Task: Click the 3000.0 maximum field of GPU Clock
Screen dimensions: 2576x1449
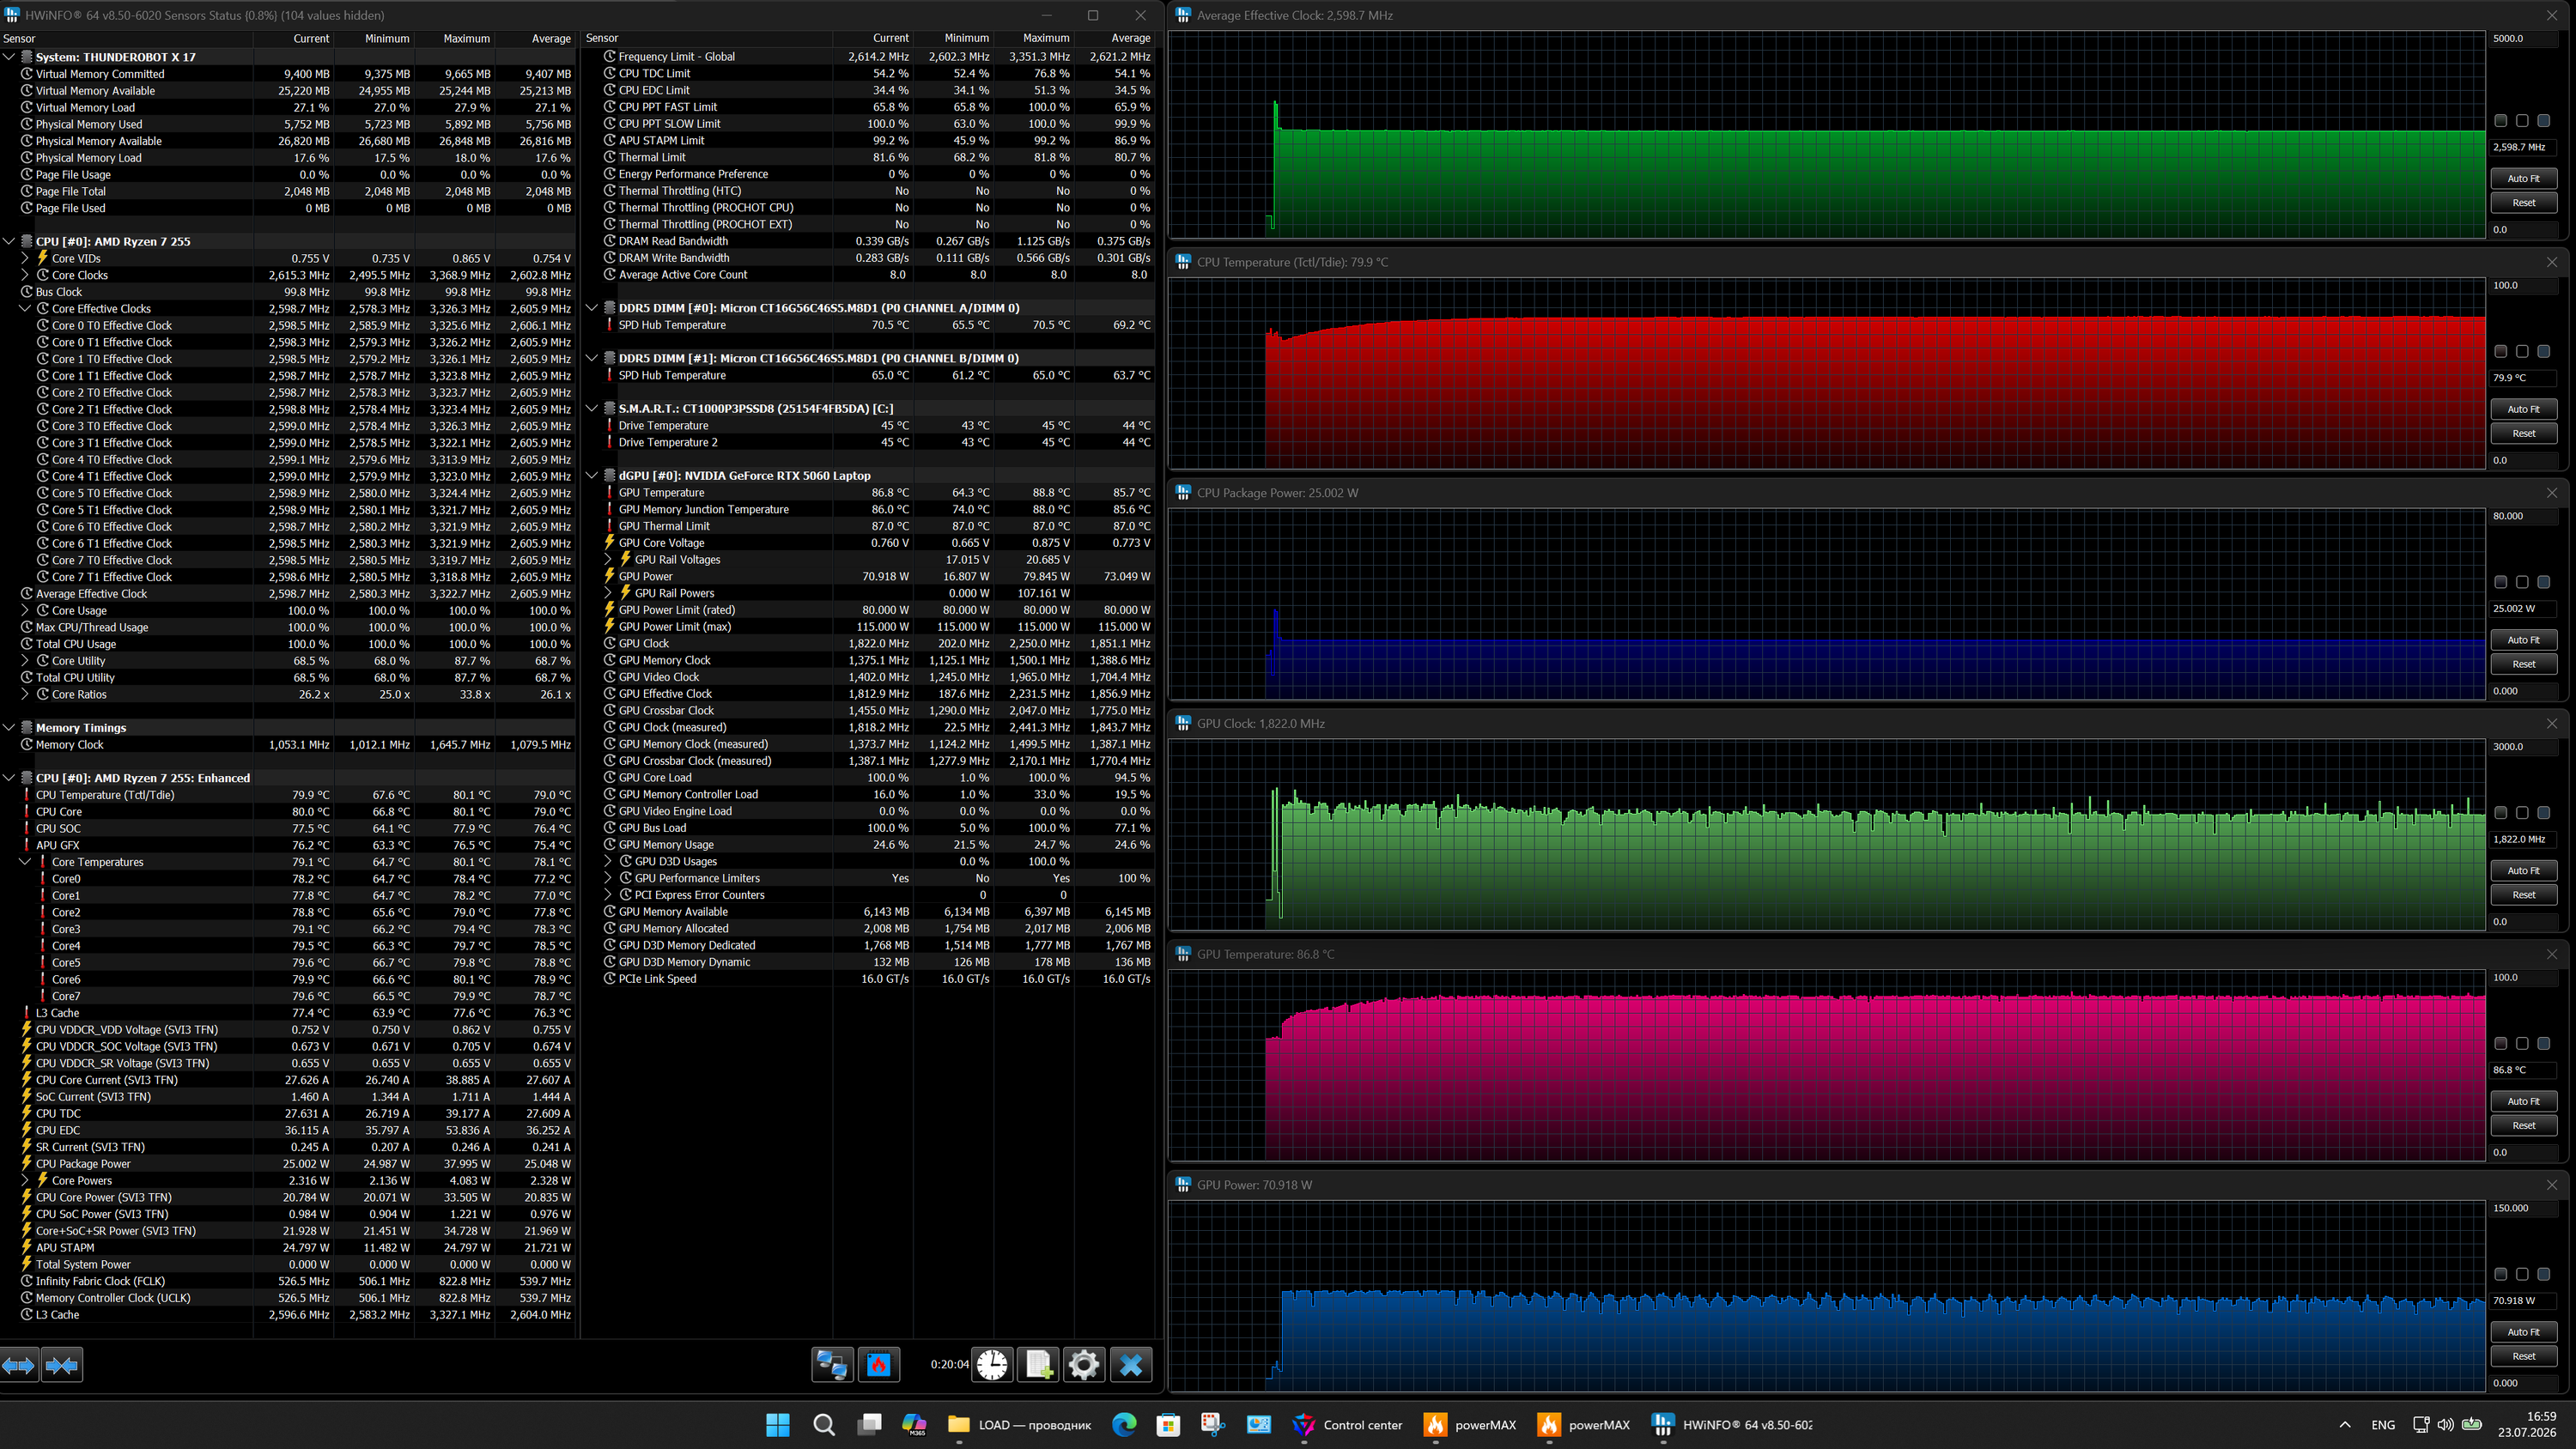Action: point(2523,747)
